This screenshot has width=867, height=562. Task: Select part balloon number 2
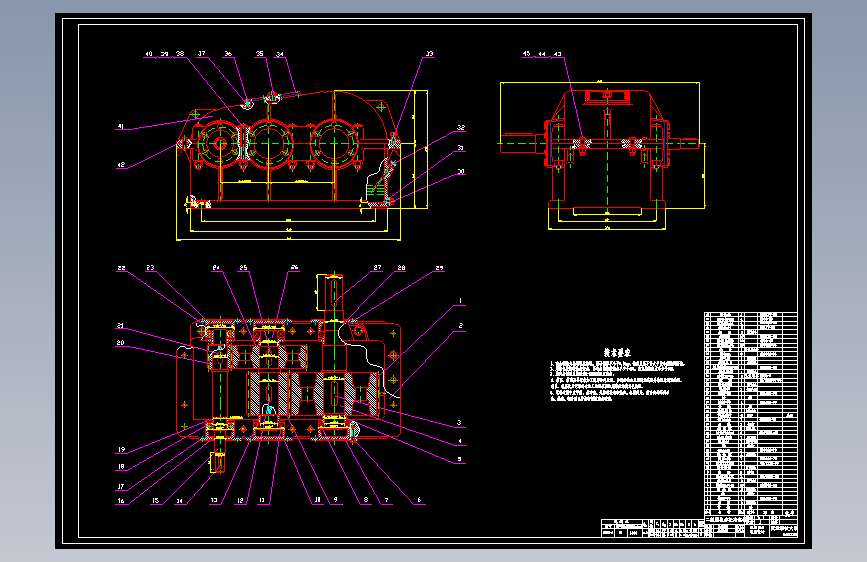[461, 326]
